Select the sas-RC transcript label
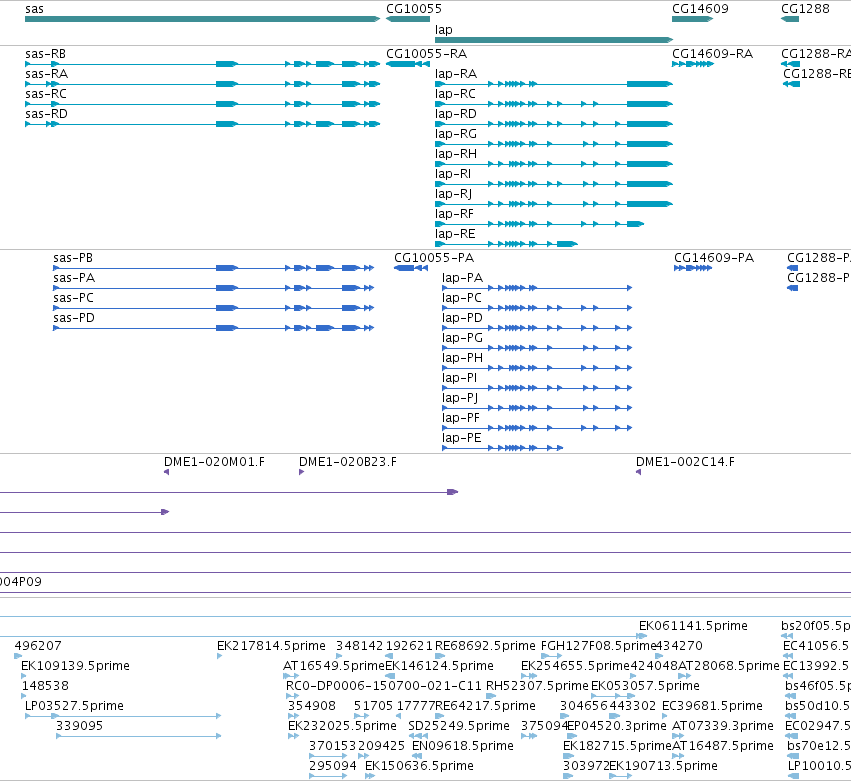The height and width of the screenshot is (781, 851). point(46,94)
